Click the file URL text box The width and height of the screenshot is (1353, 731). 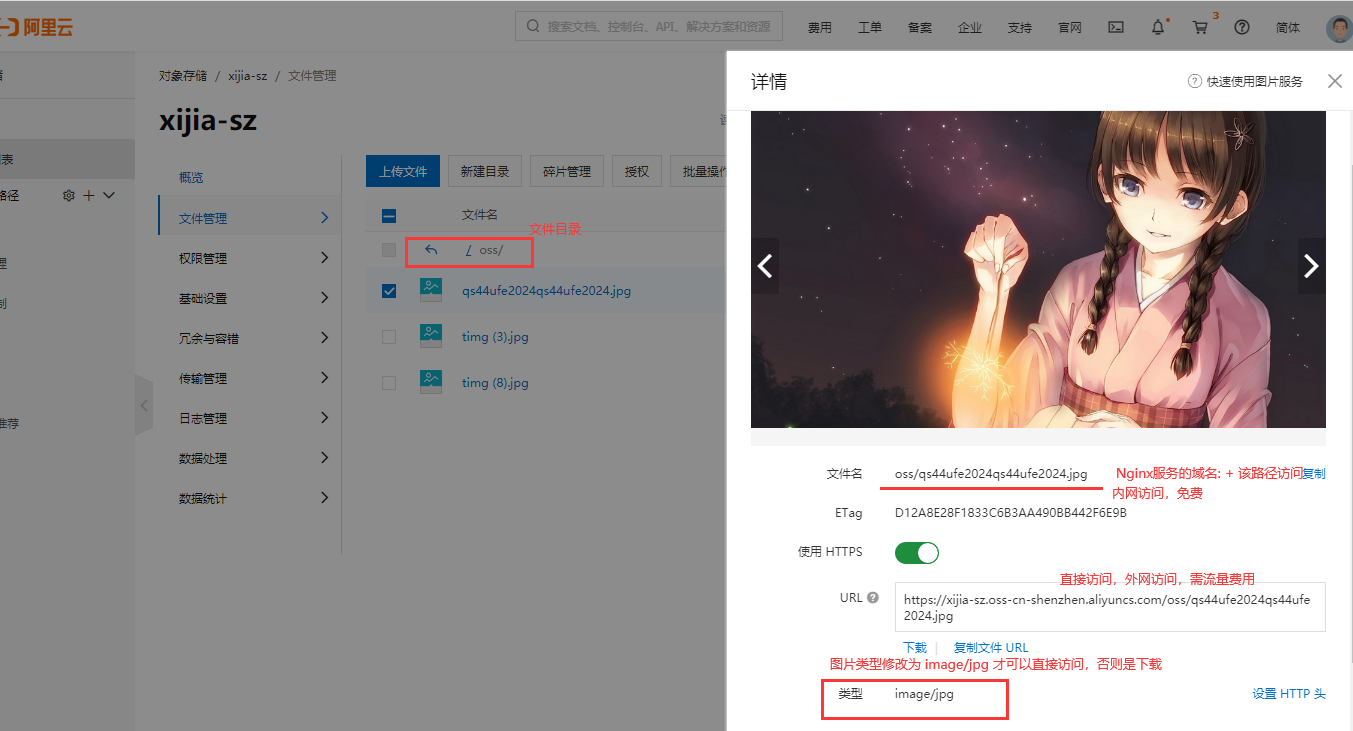[x=1110, y=607]
